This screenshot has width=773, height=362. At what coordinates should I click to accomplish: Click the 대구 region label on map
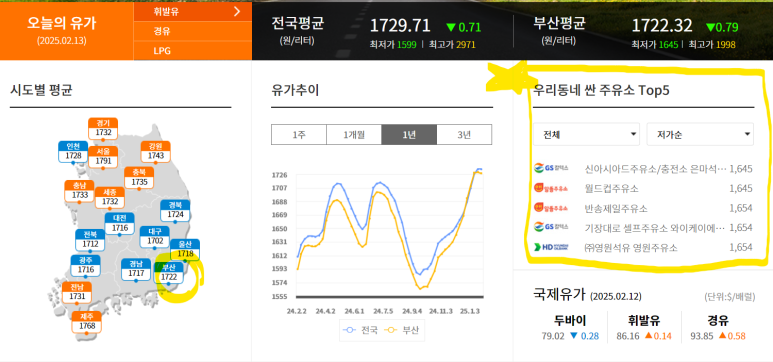pos(155,237)
